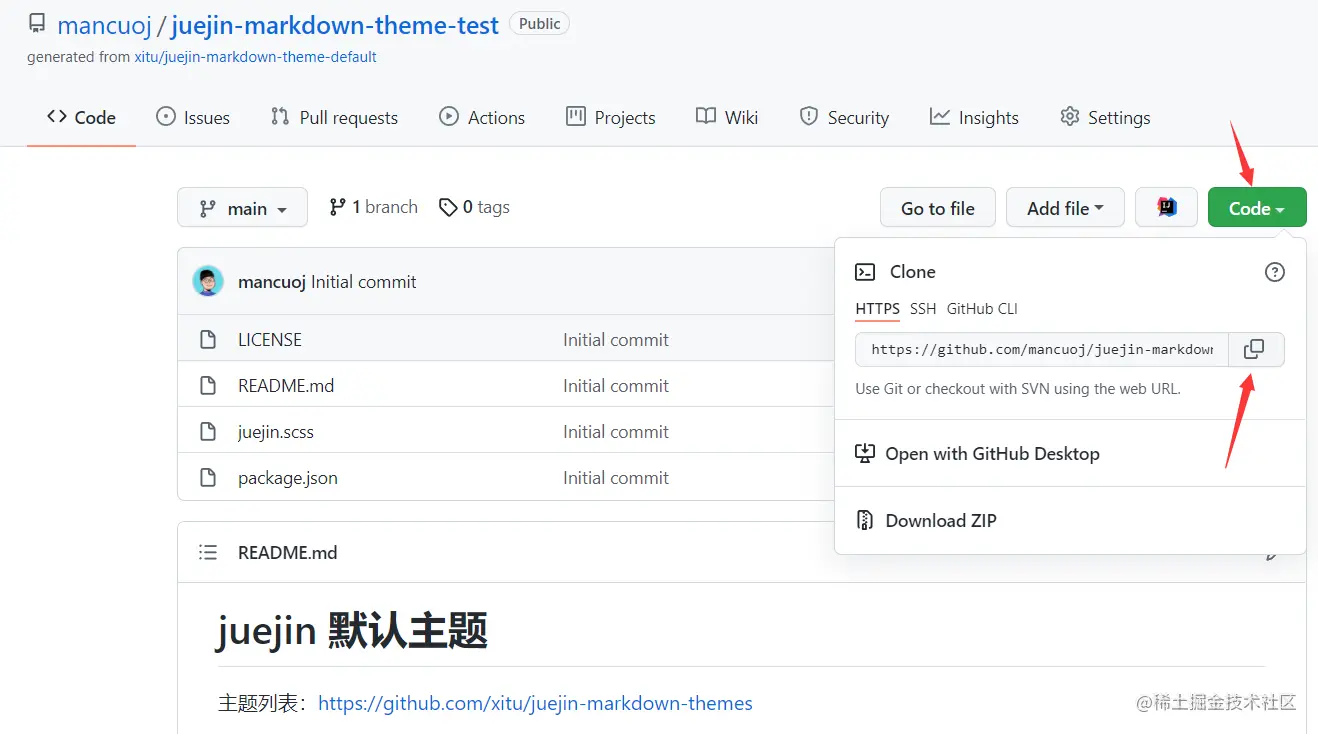This screenshot has width=1318, height=734.
Task: Open the Actions tab
Action: [x=482, y=117]
